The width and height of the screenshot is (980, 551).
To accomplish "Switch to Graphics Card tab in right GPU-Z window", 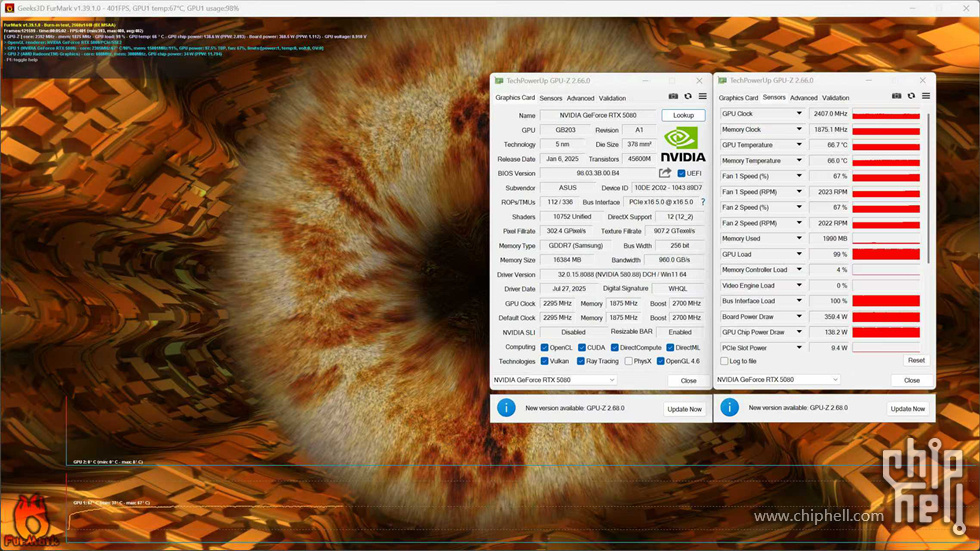I will point(738,97).
